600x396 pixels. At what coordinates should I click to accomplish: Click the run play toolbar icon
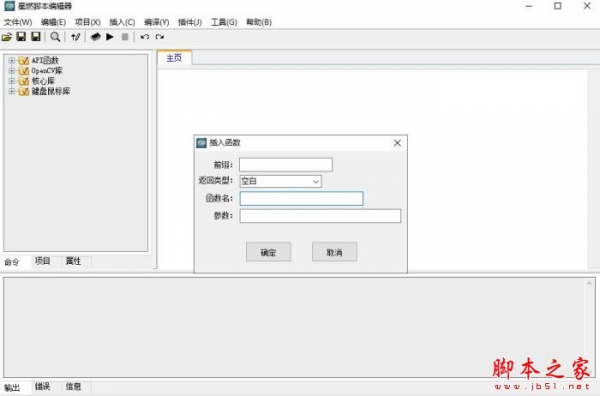110,37
